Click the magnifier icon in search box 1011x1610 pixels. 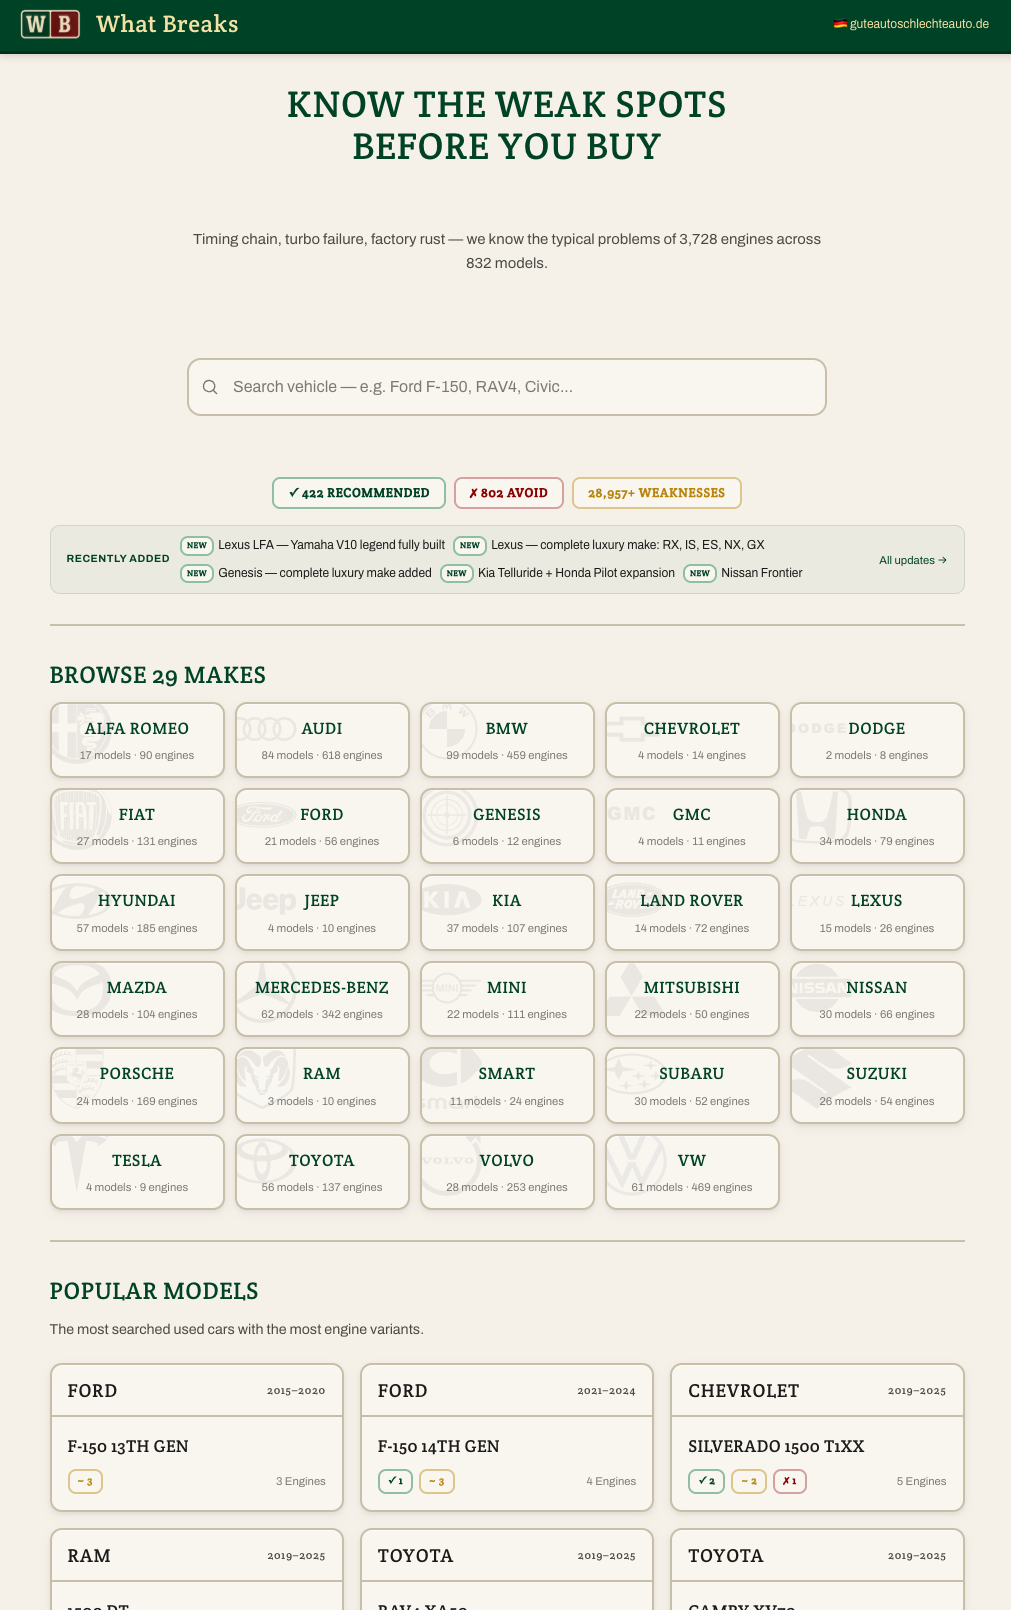click(210, 387)
